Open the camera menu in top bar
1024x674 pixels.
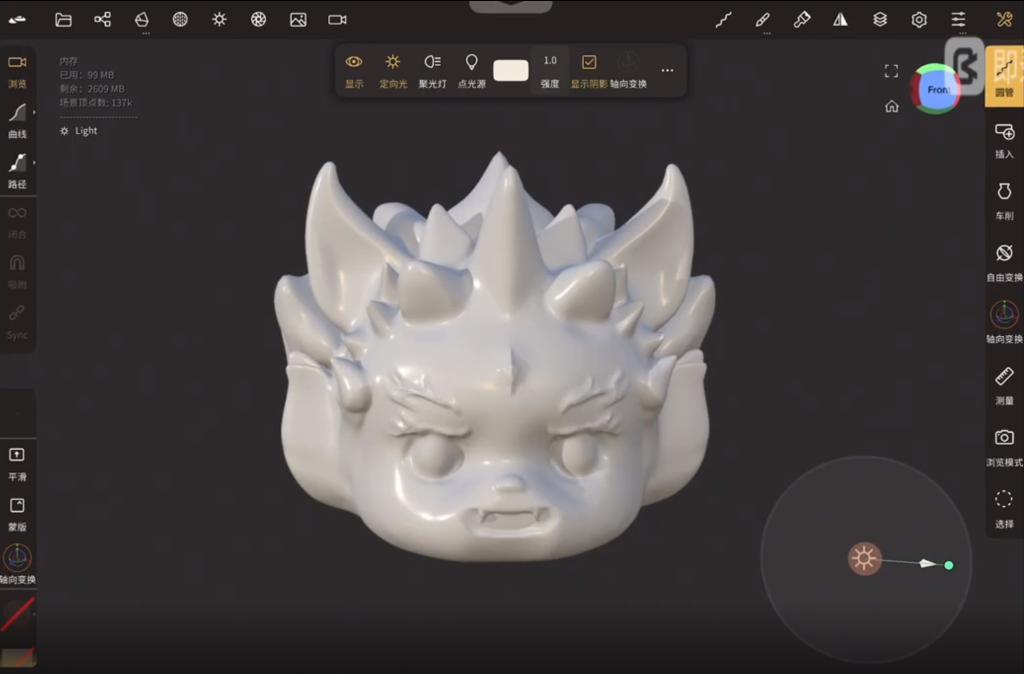point(337,19)
